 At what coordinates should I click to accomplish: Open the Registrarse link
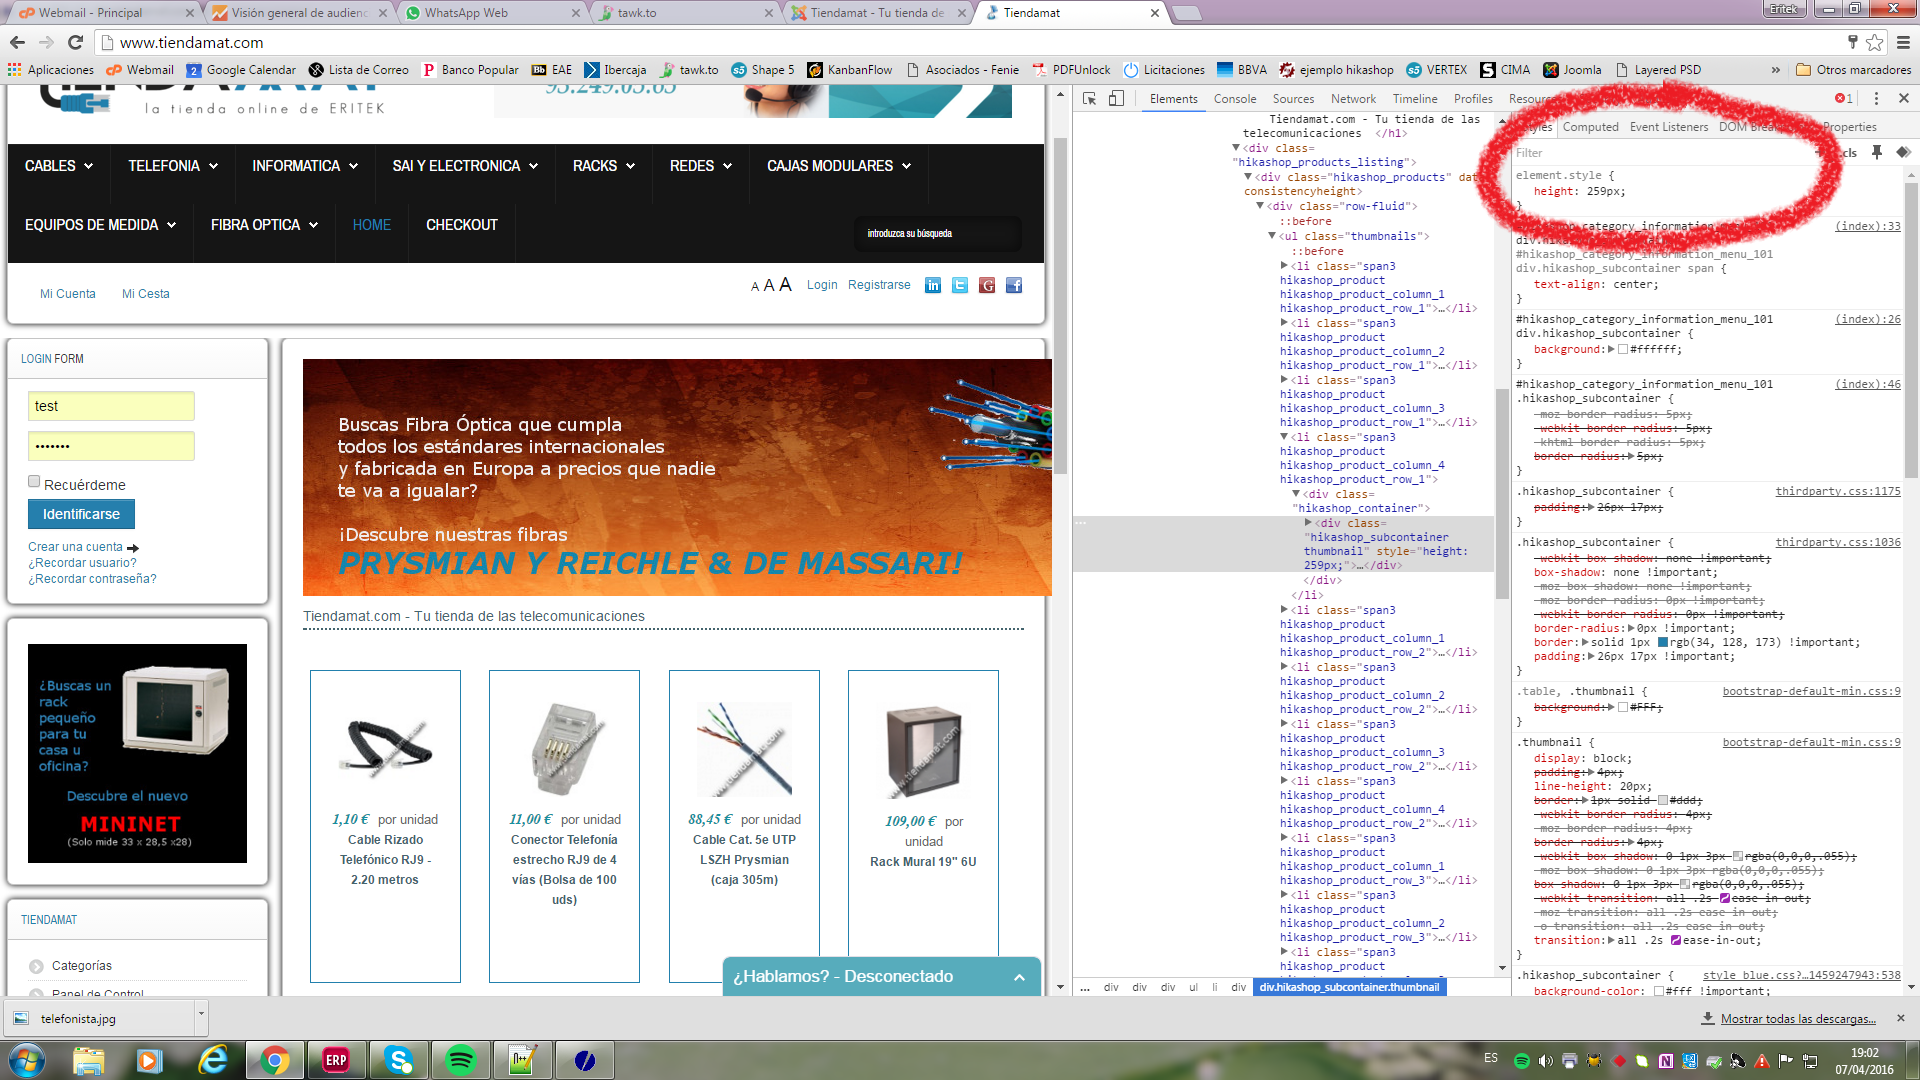point(879,285)
